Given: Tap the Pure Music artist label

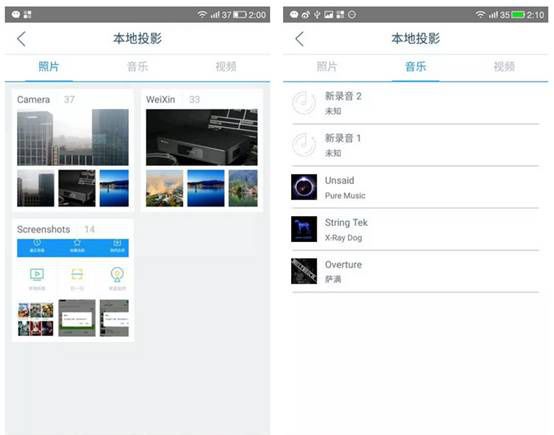Looking at the screenshot, I should [x=345, y=195].
